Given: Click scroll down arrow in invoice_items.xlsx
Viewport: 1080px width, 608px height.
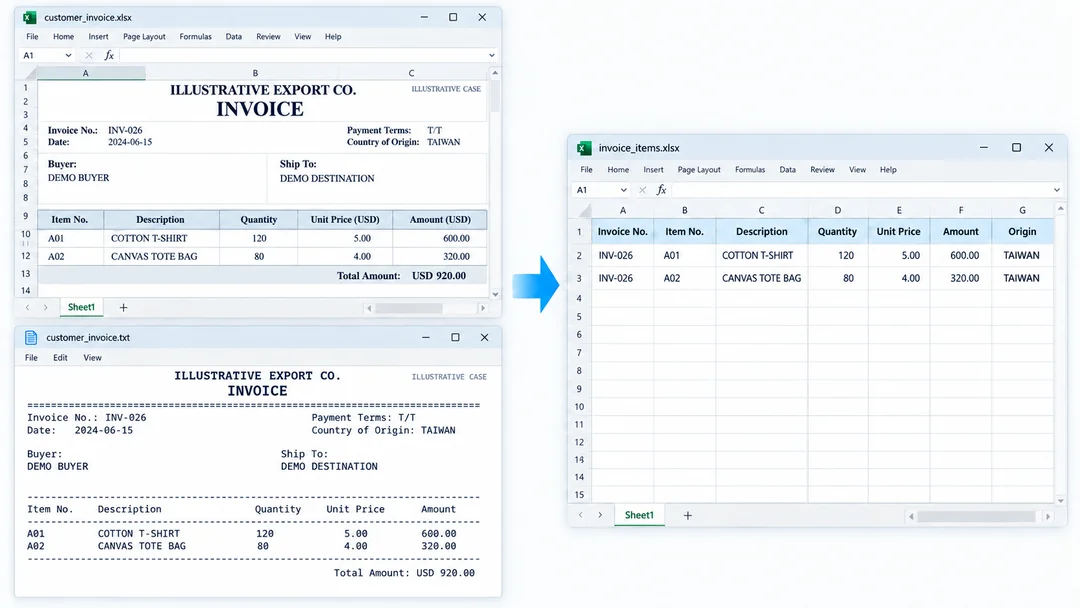Looking at the screenshot, I should [x=1061, y=501].
